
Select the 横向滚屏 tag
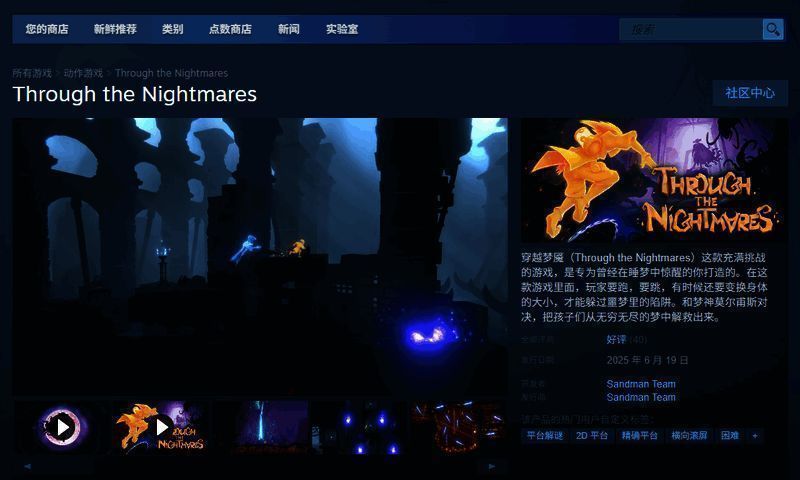[x=689, y=436]
